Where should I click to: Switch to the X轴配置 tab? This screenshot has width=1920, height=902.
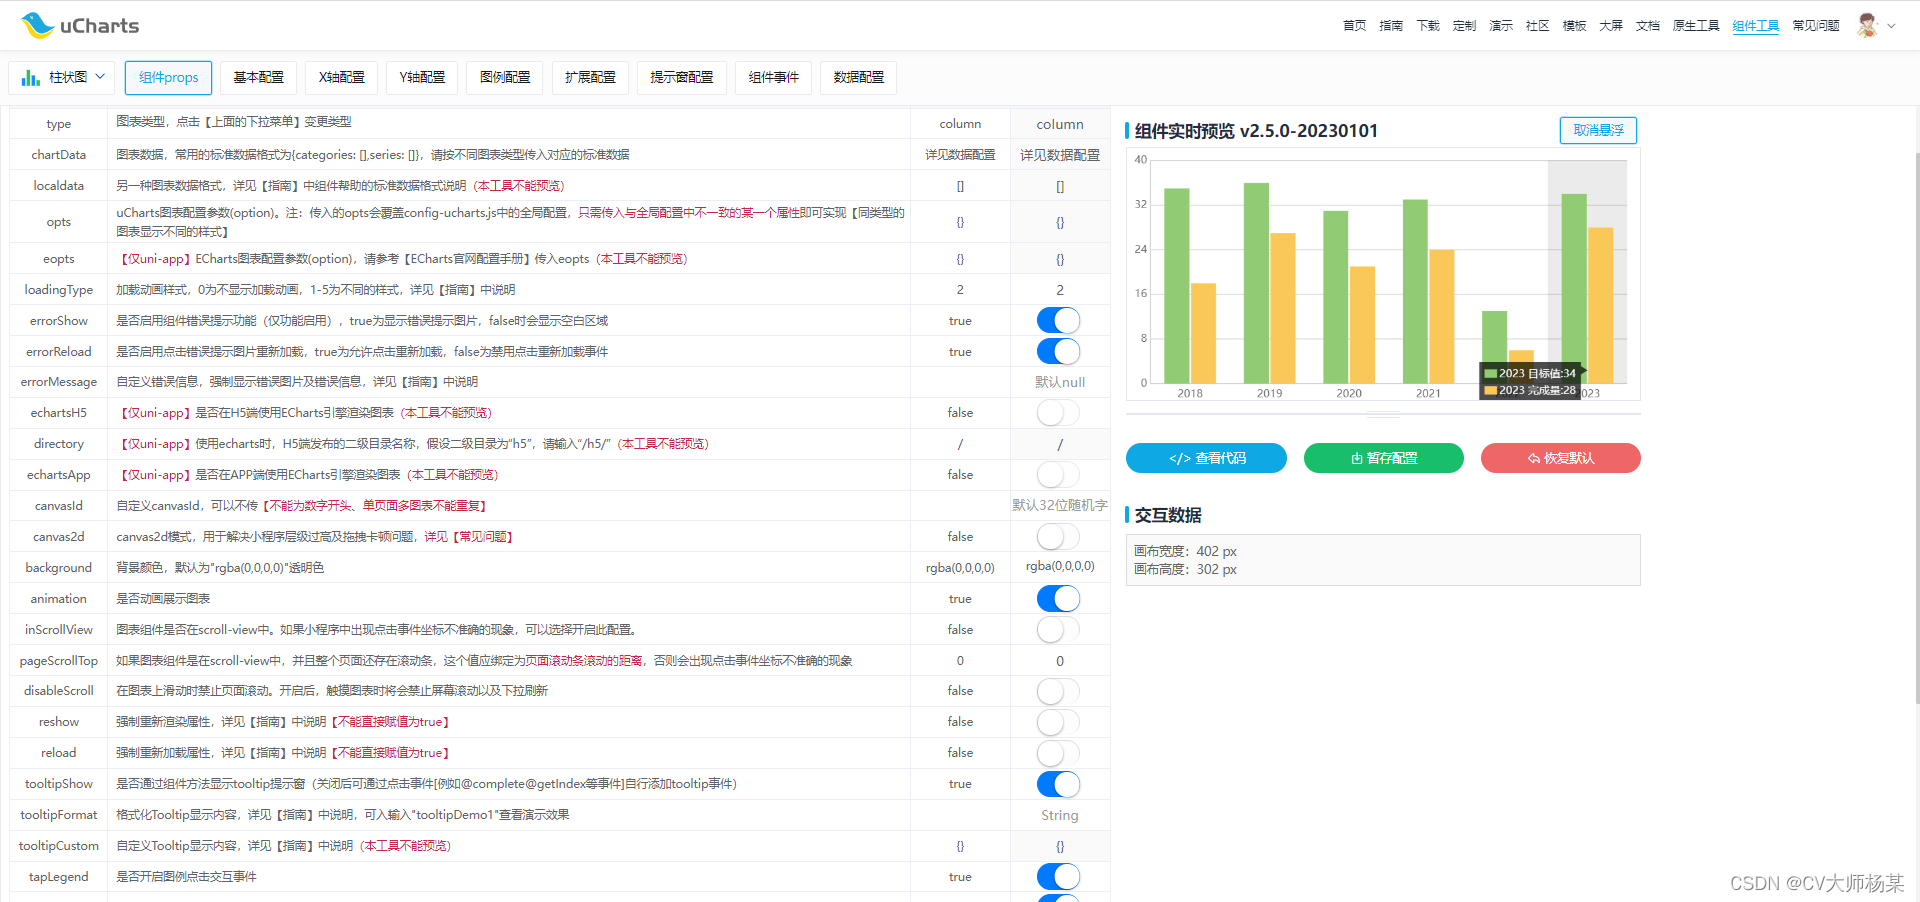pos(340,77)
